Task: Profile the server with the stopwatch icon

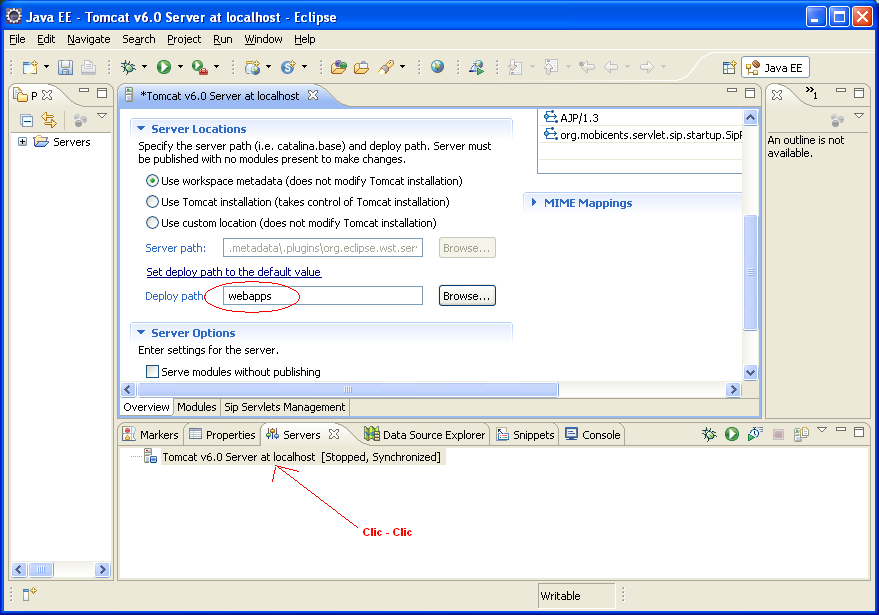Action: (756, 432)
